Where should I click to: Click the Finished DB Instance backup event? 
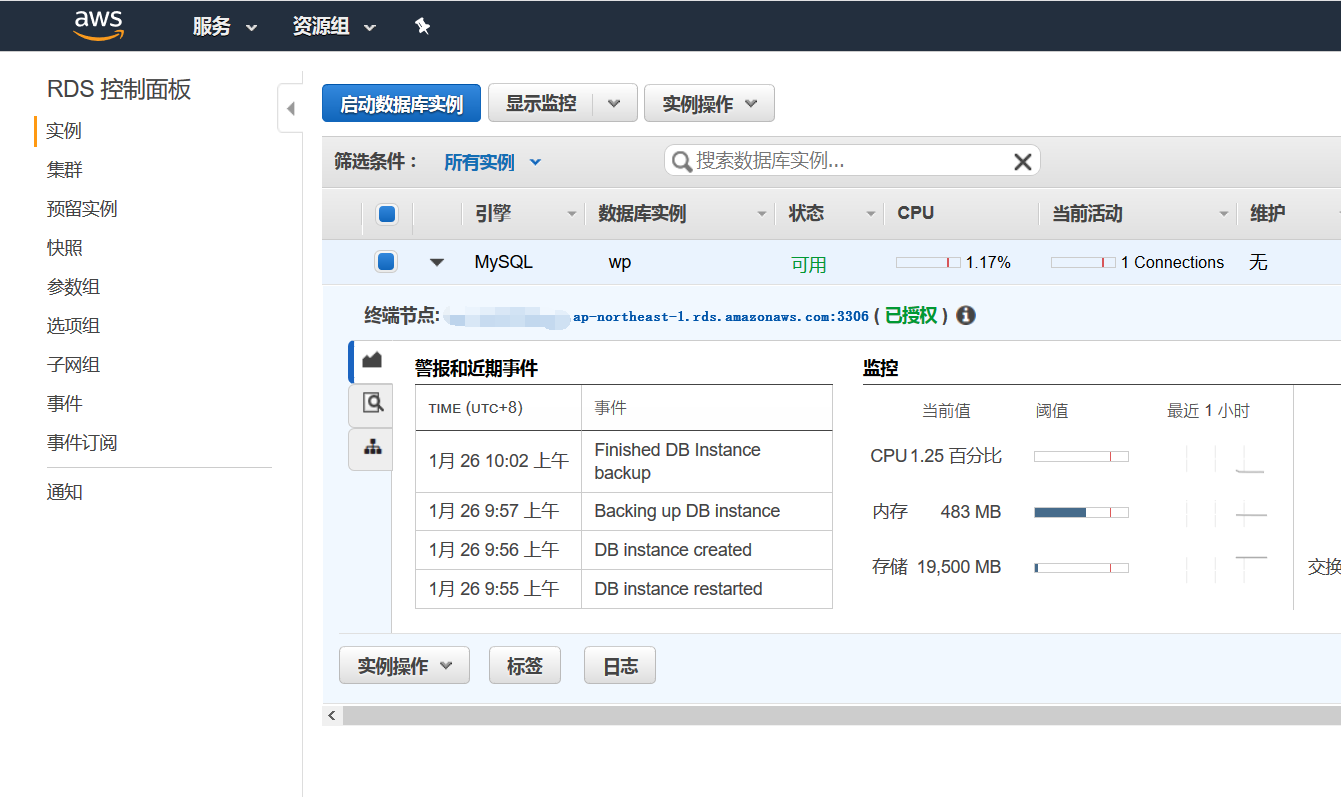677,462
